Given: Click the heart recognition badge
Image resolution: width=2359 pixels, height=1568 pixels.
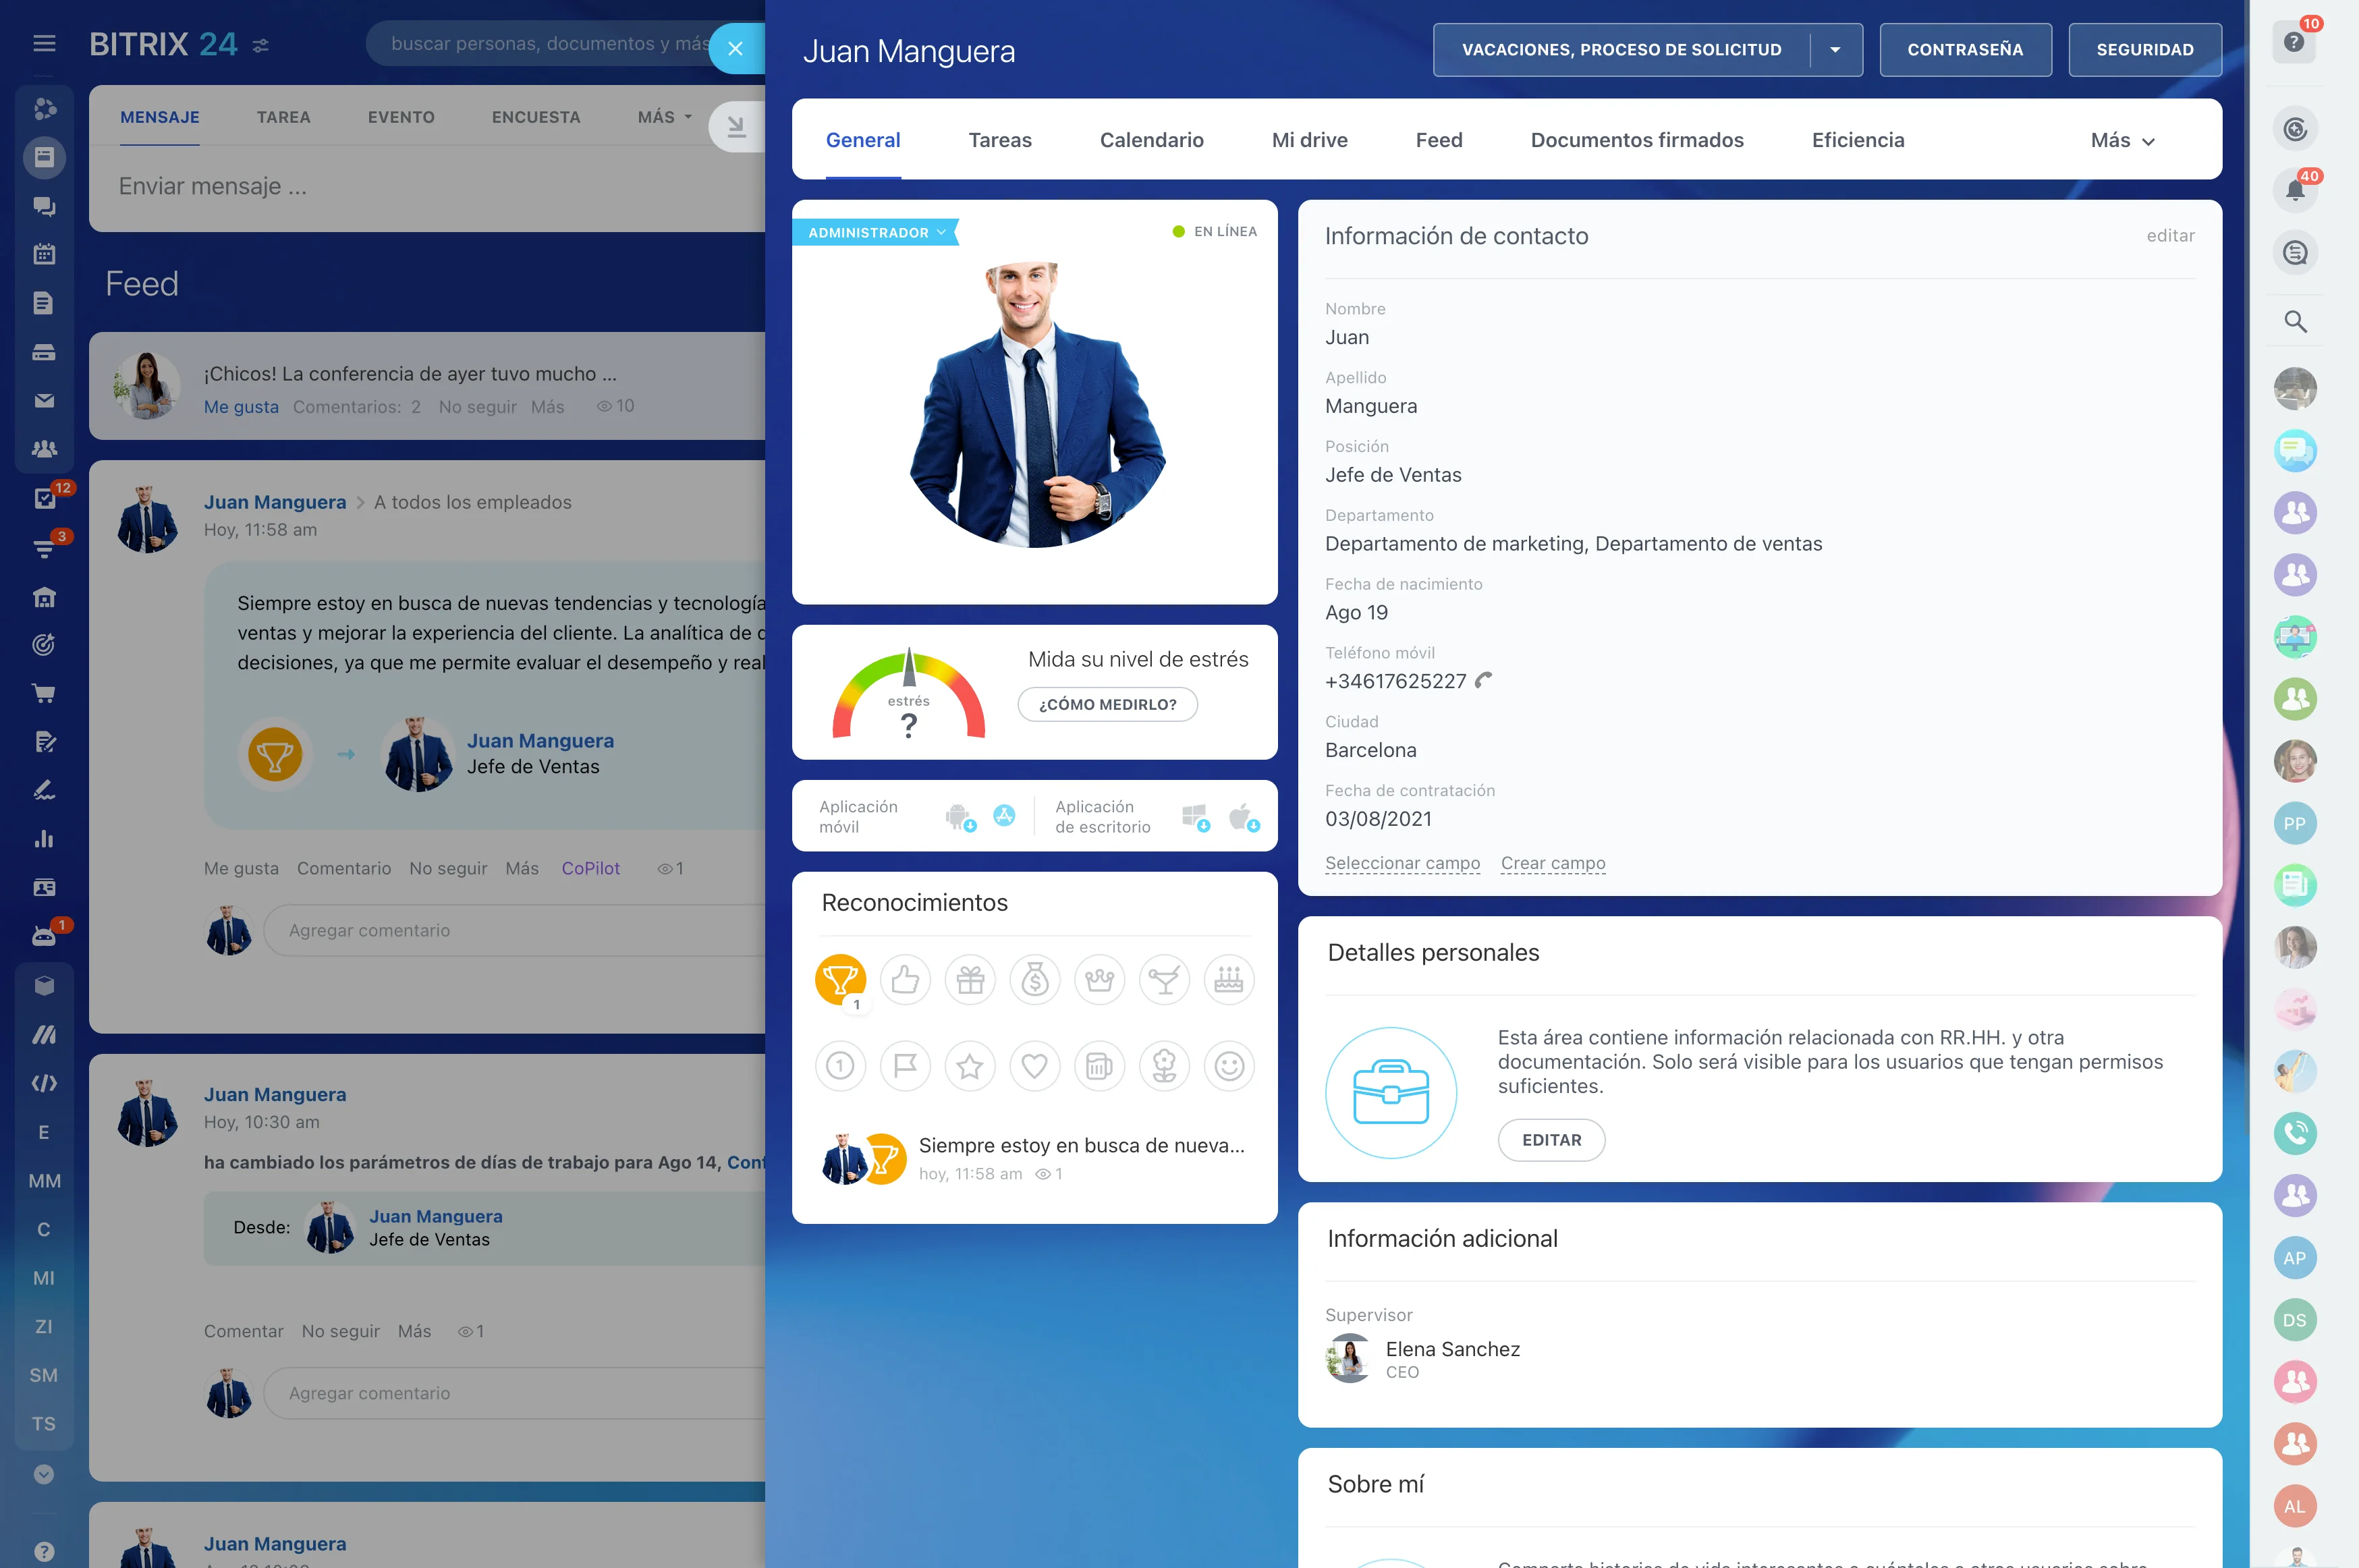Looking at the screenshot, I should (1034, 1066).
